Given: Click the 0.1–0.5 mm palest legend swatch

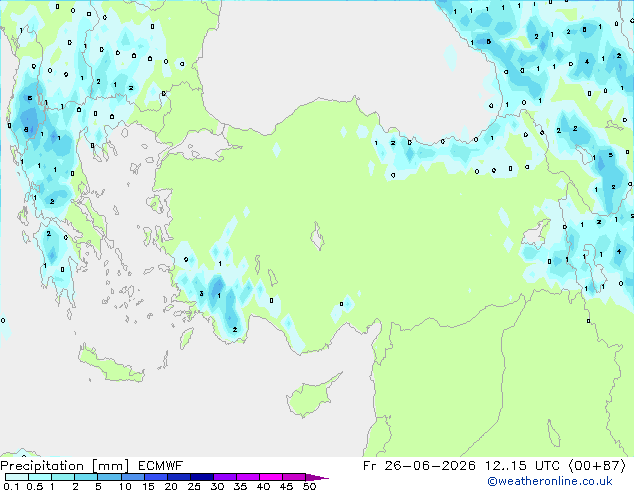Looking at the screenshot, I should [x=17, y=477].
